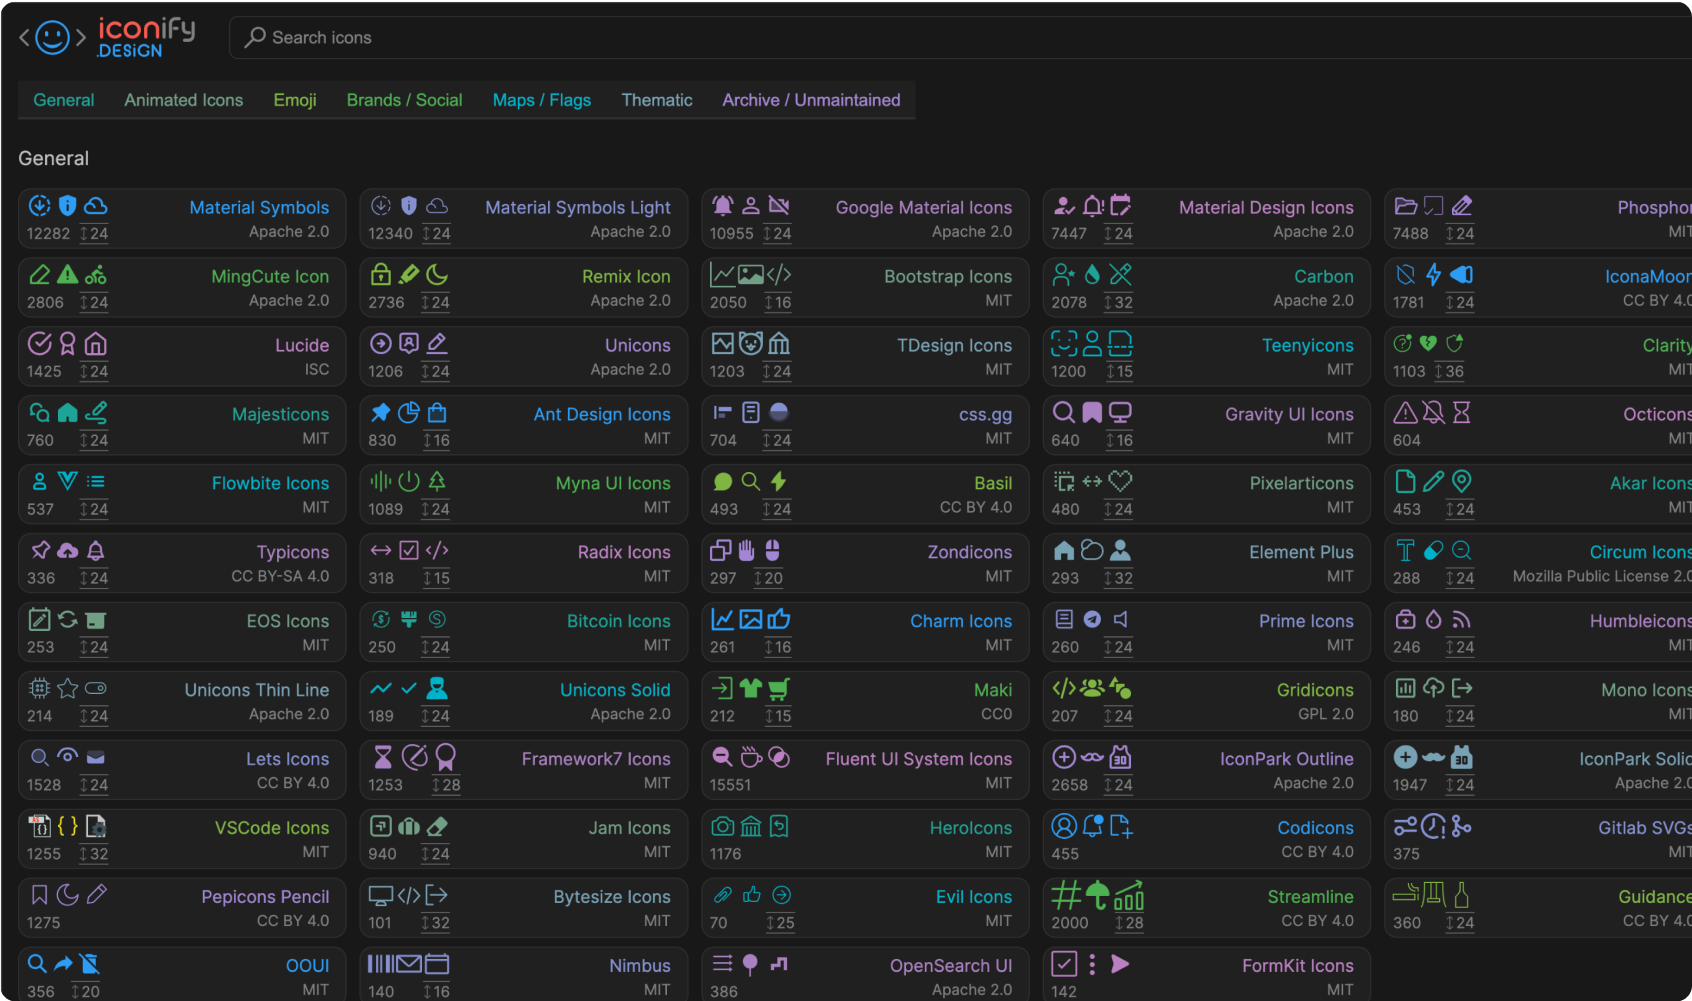Open the Evil Icons set
This screenshot has height=1001, width=1692.
click(x=865, y=908)
